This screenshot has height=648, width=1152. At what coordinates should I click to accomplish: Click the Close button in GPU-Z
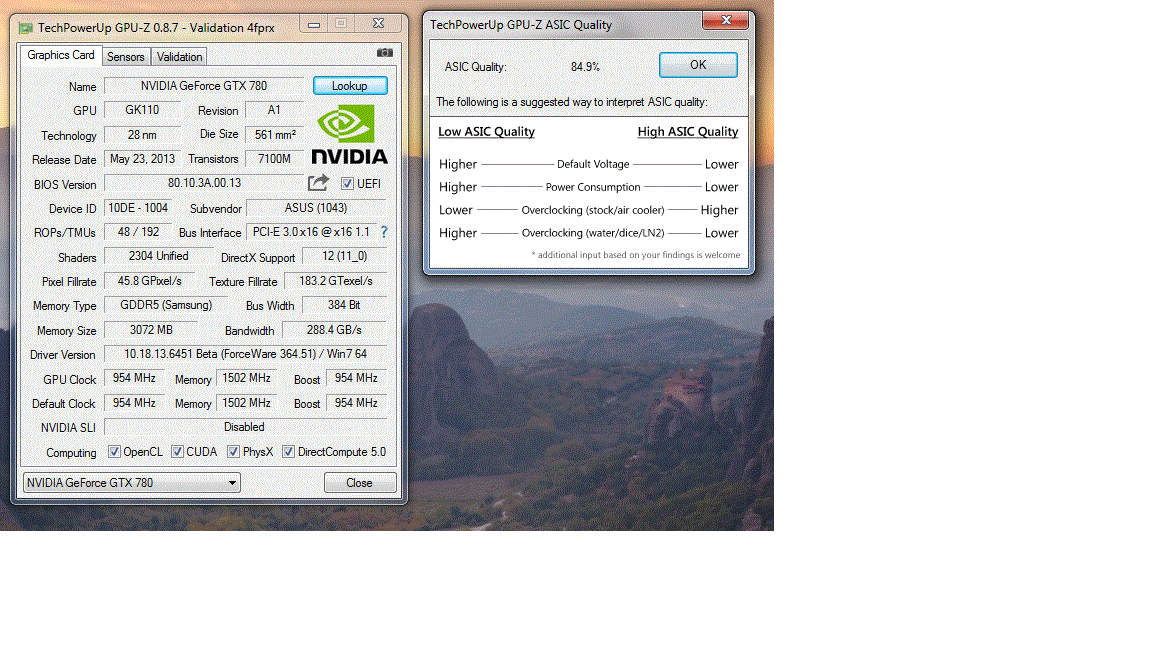[x=360, y=483]
